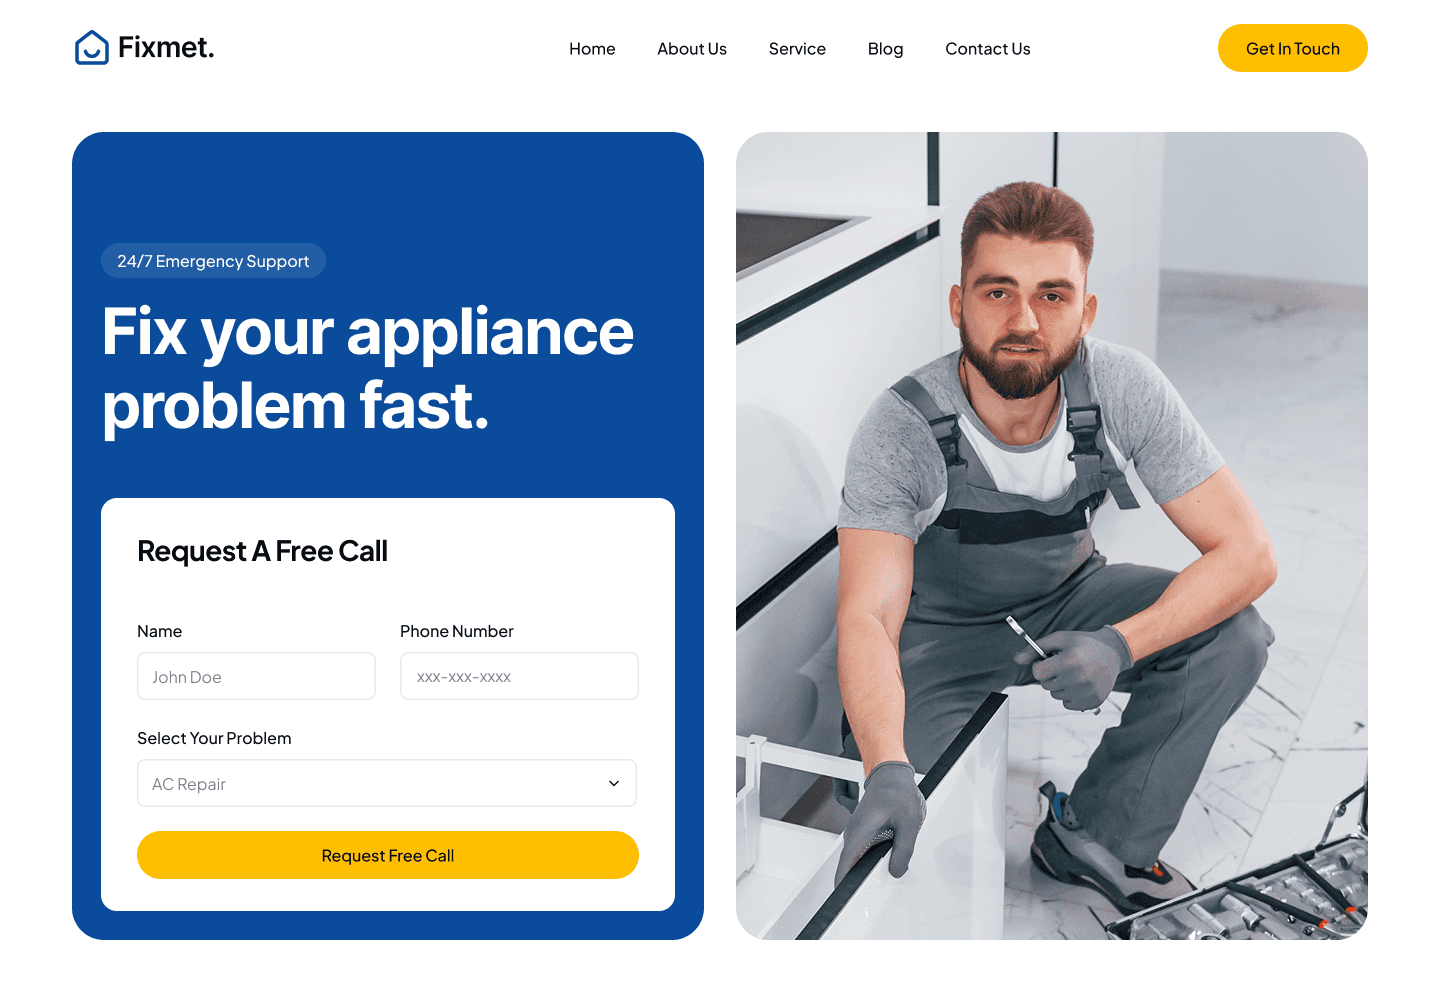This screenshot has height=1000, width=1440.
Task: Click the Request A Free Call heading
Action: pos(262,551)
